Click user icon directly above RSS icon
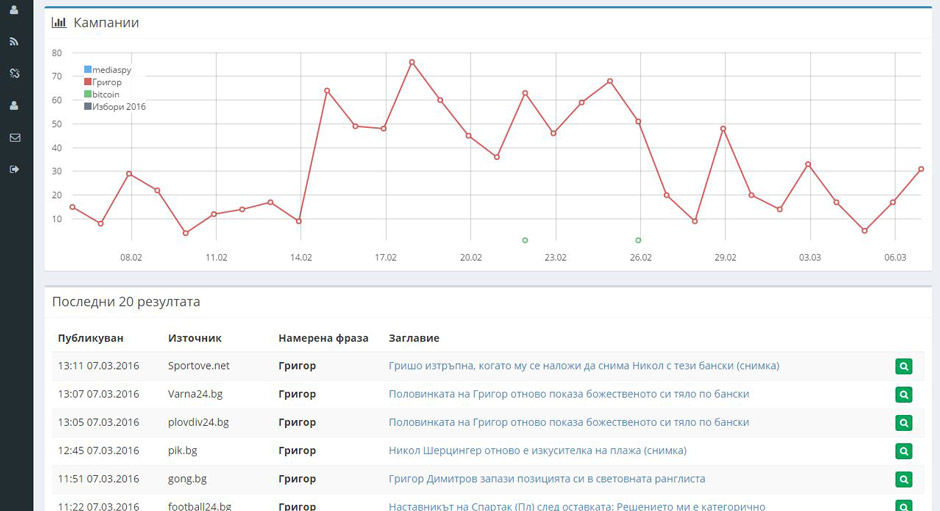This screenshot has height=511, width=940. tap(14, 9)
